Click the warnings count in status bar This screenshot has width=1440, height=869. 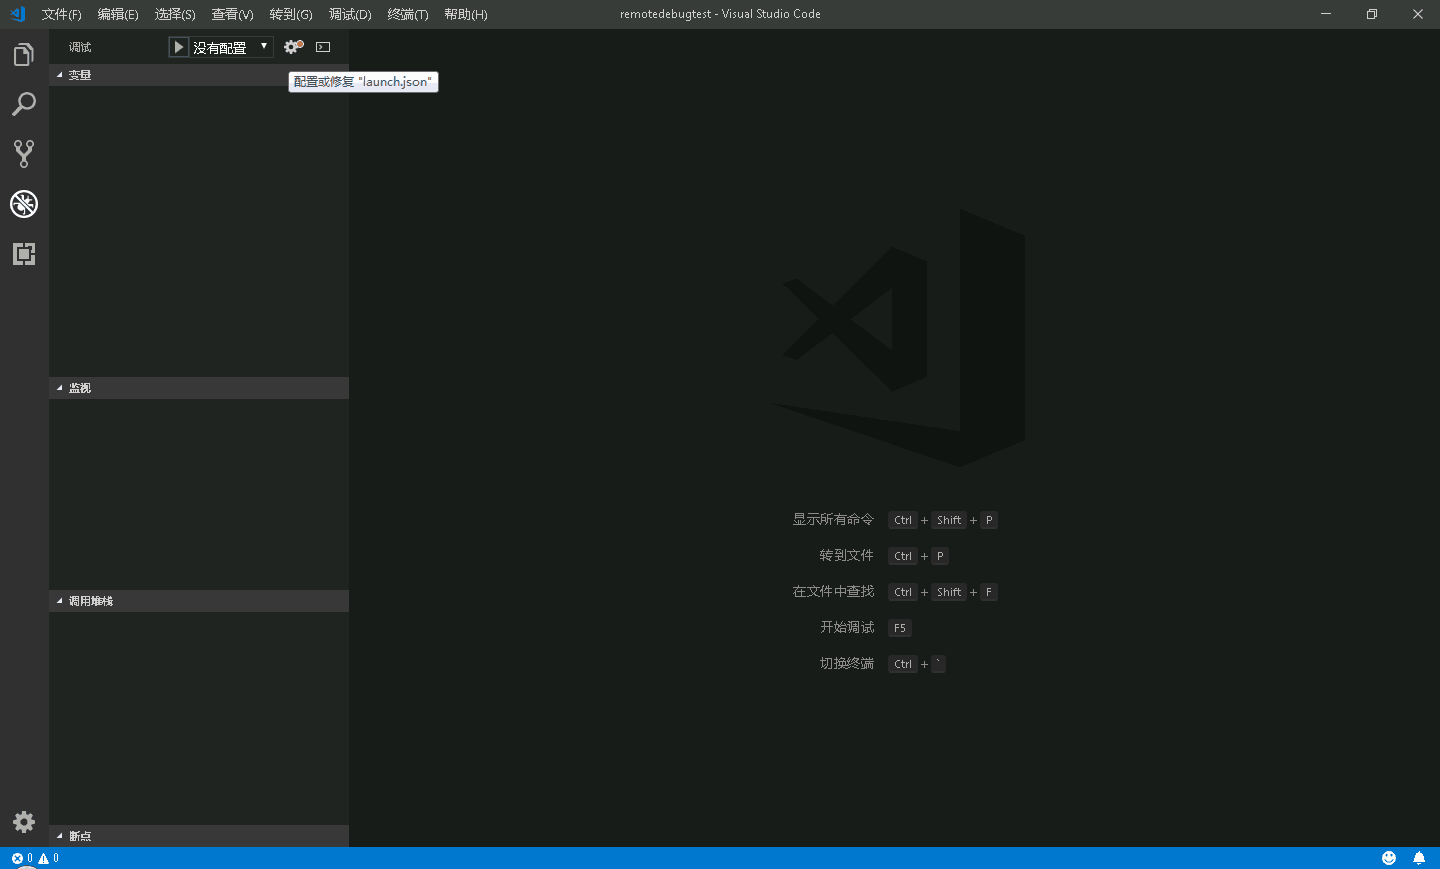pyautogui.click(x=49, y=858)
